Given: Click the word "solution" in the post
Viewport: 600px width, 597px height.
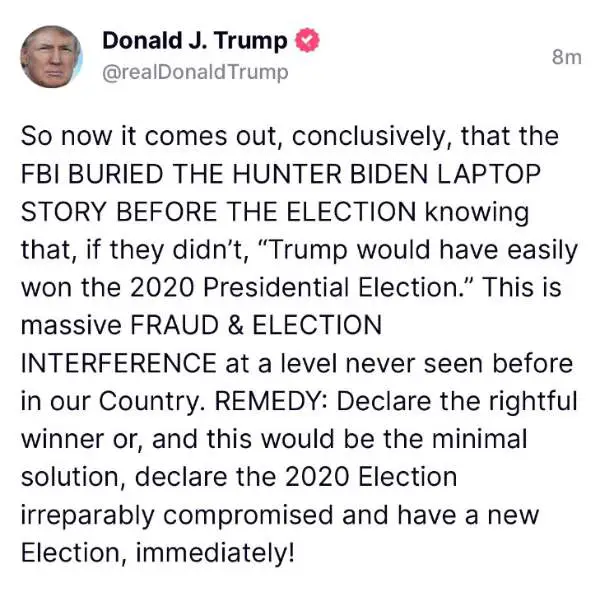Looking at the screenshot, I should (x=73, y=477).
